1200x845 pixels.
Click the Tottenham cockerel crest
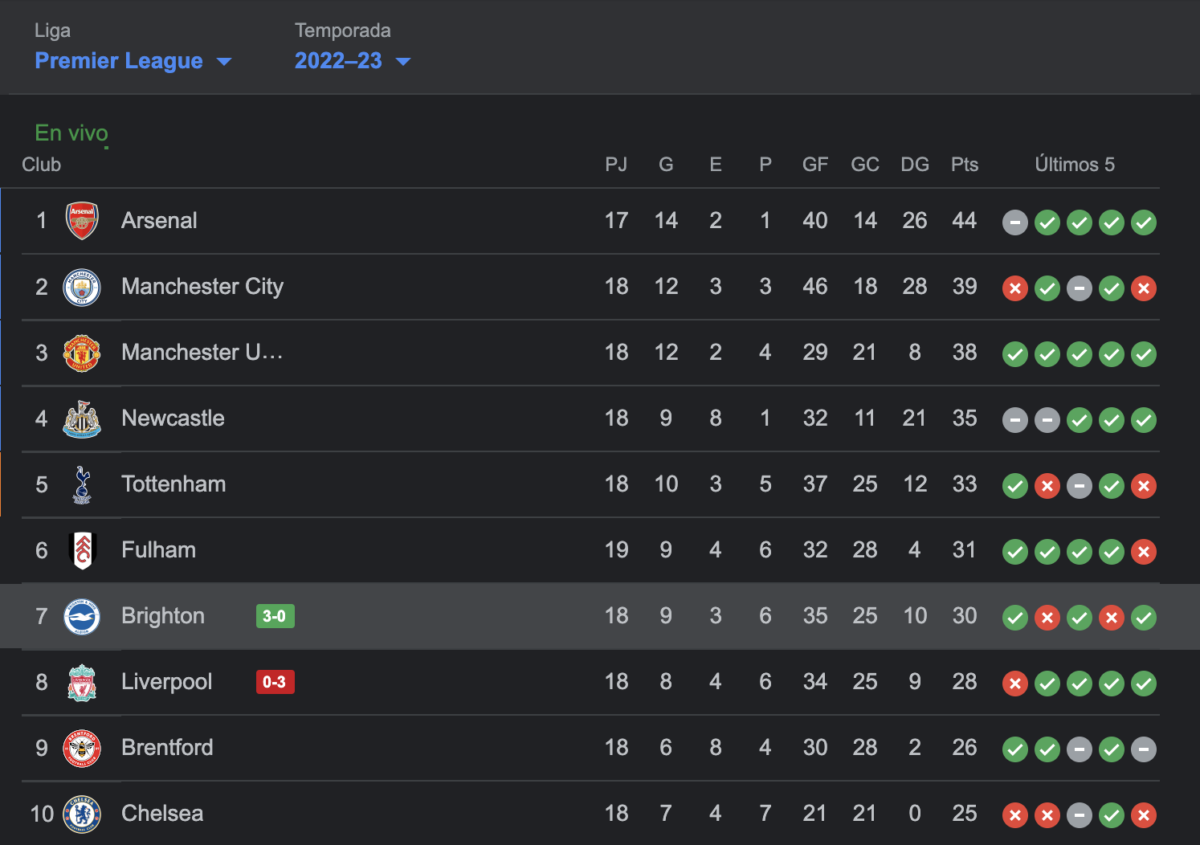pyautogui.click(x=82, y=485)
